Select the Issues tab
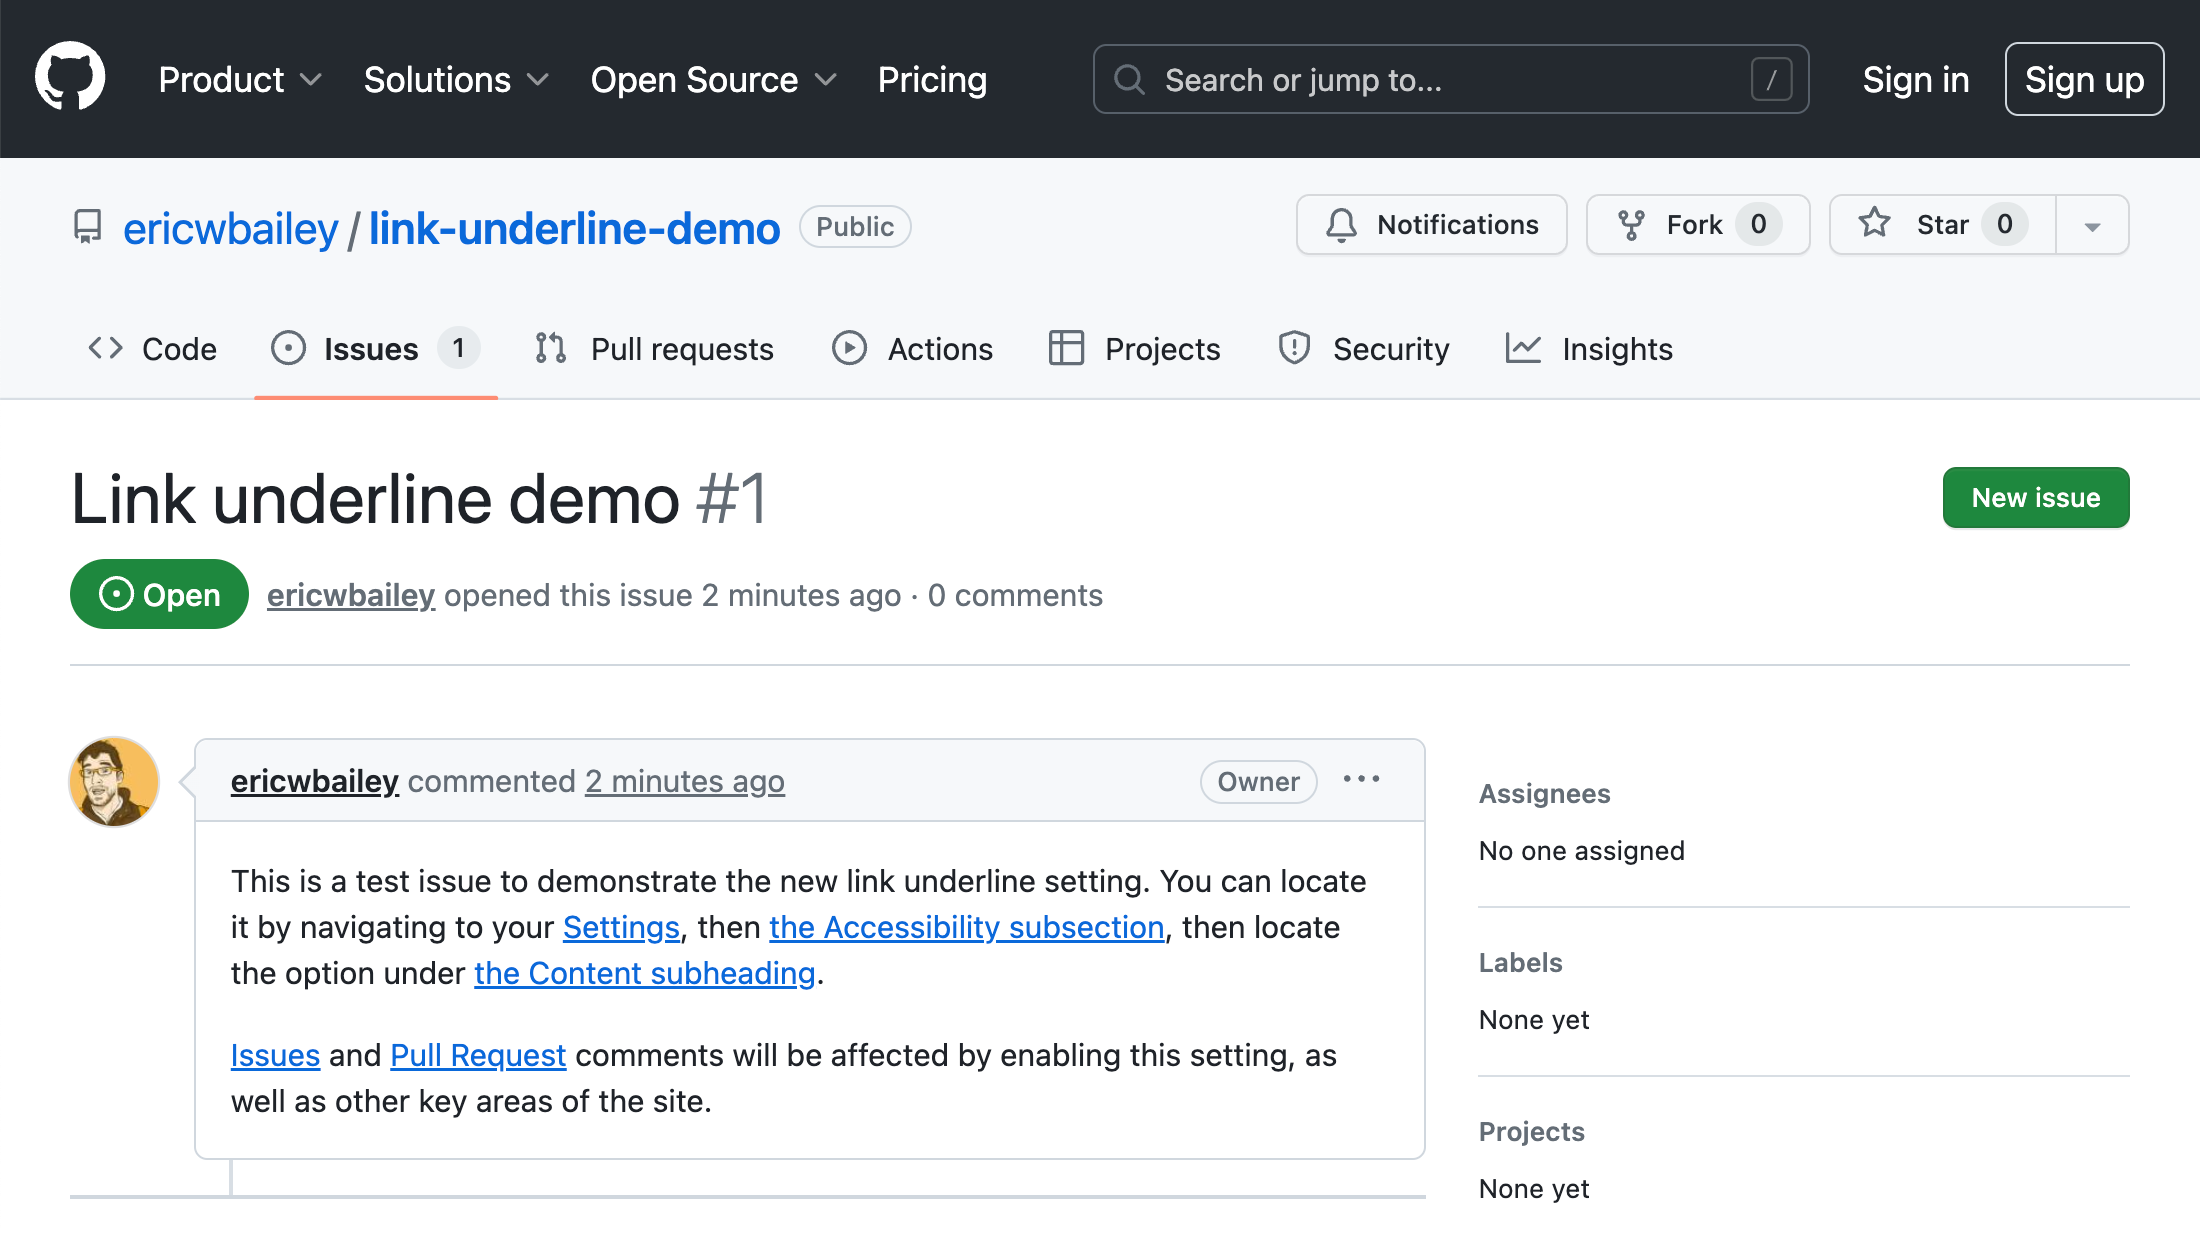Viewport: 2200px width, 1235px height. (376, 349)
